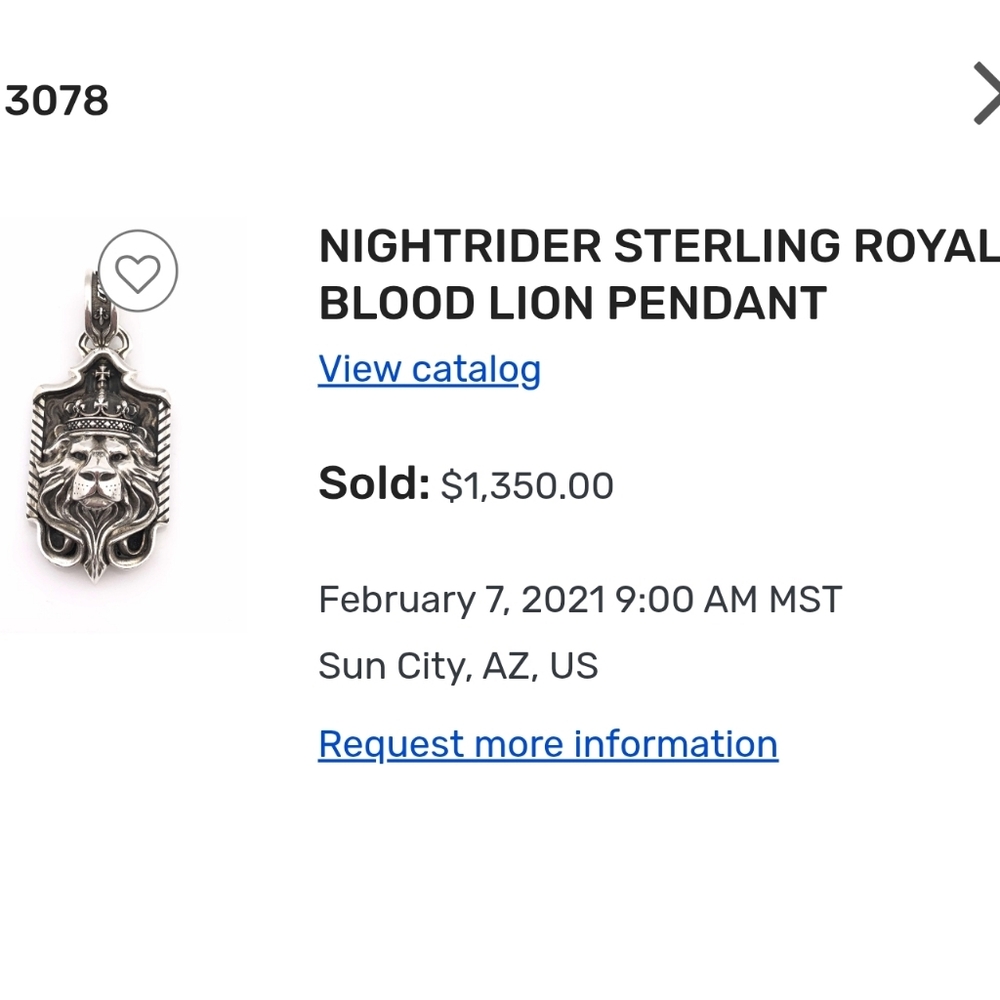Request details about this pendant listing

point(546,743)
